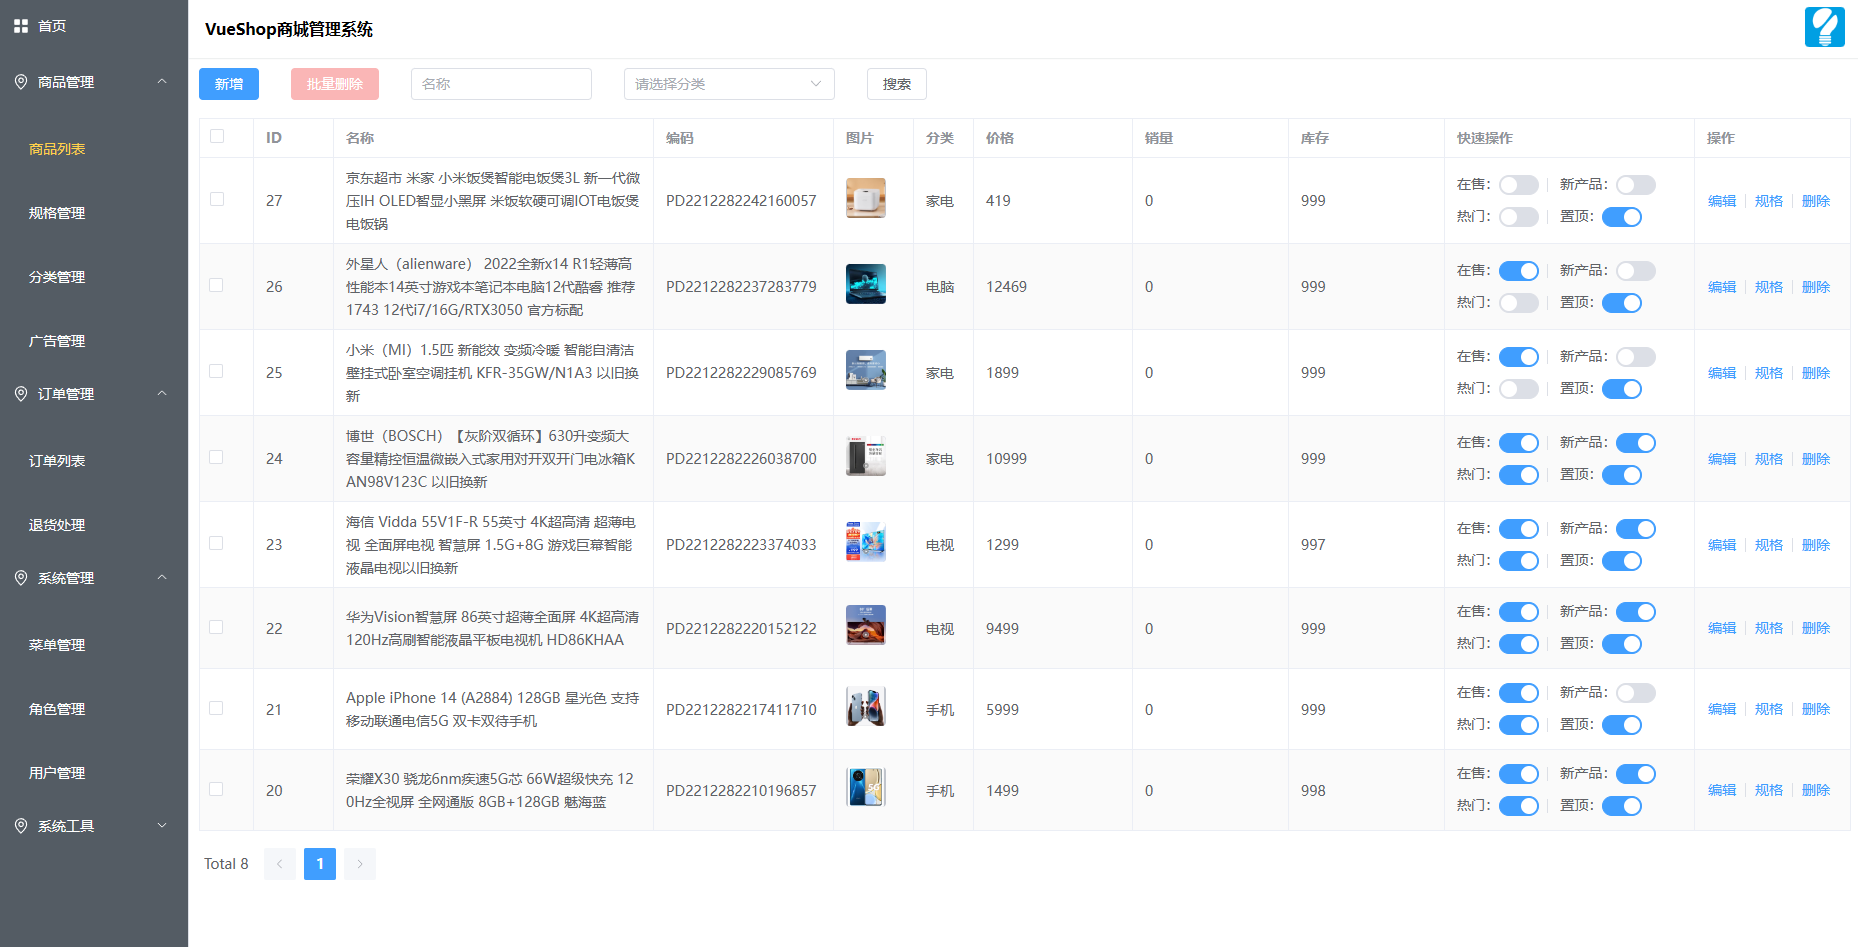Go to next page using right arrow

[x=360, y=864]
